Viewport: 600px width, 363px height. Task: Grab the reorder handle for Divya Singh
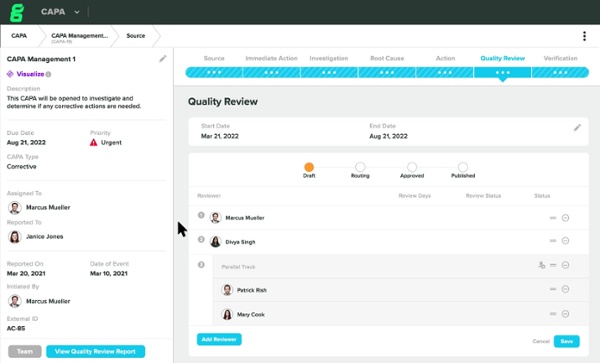point(553,241)
